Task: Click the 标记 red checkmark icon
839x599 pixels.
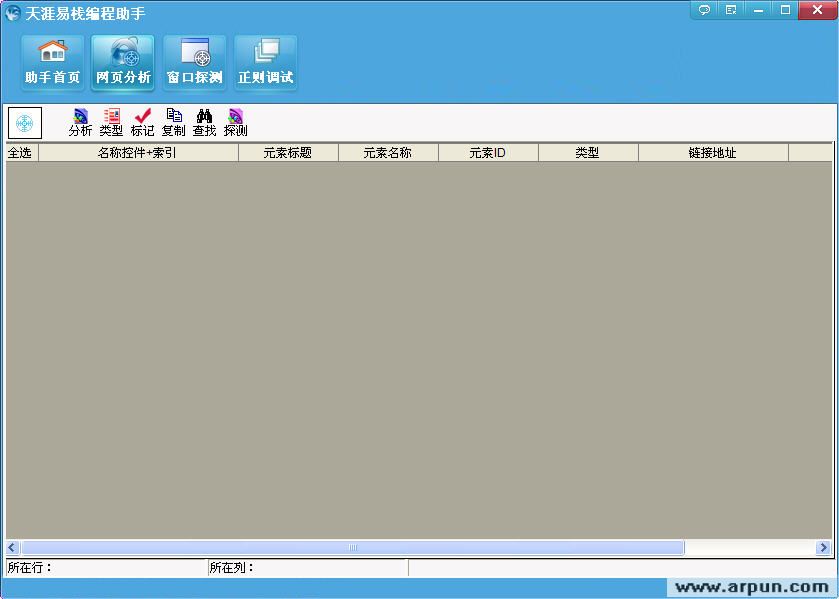Action: [142, 122]
